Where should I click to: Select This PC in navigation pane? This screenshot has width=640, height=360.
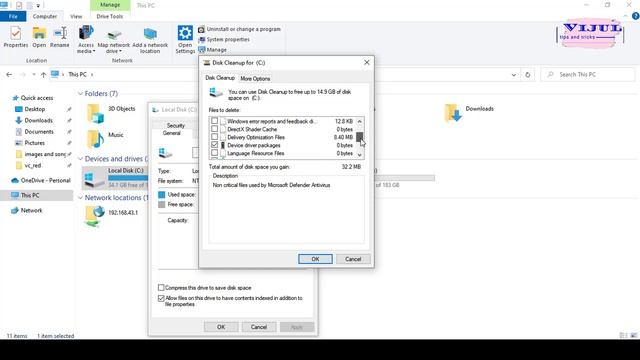[x=30, y=196]
